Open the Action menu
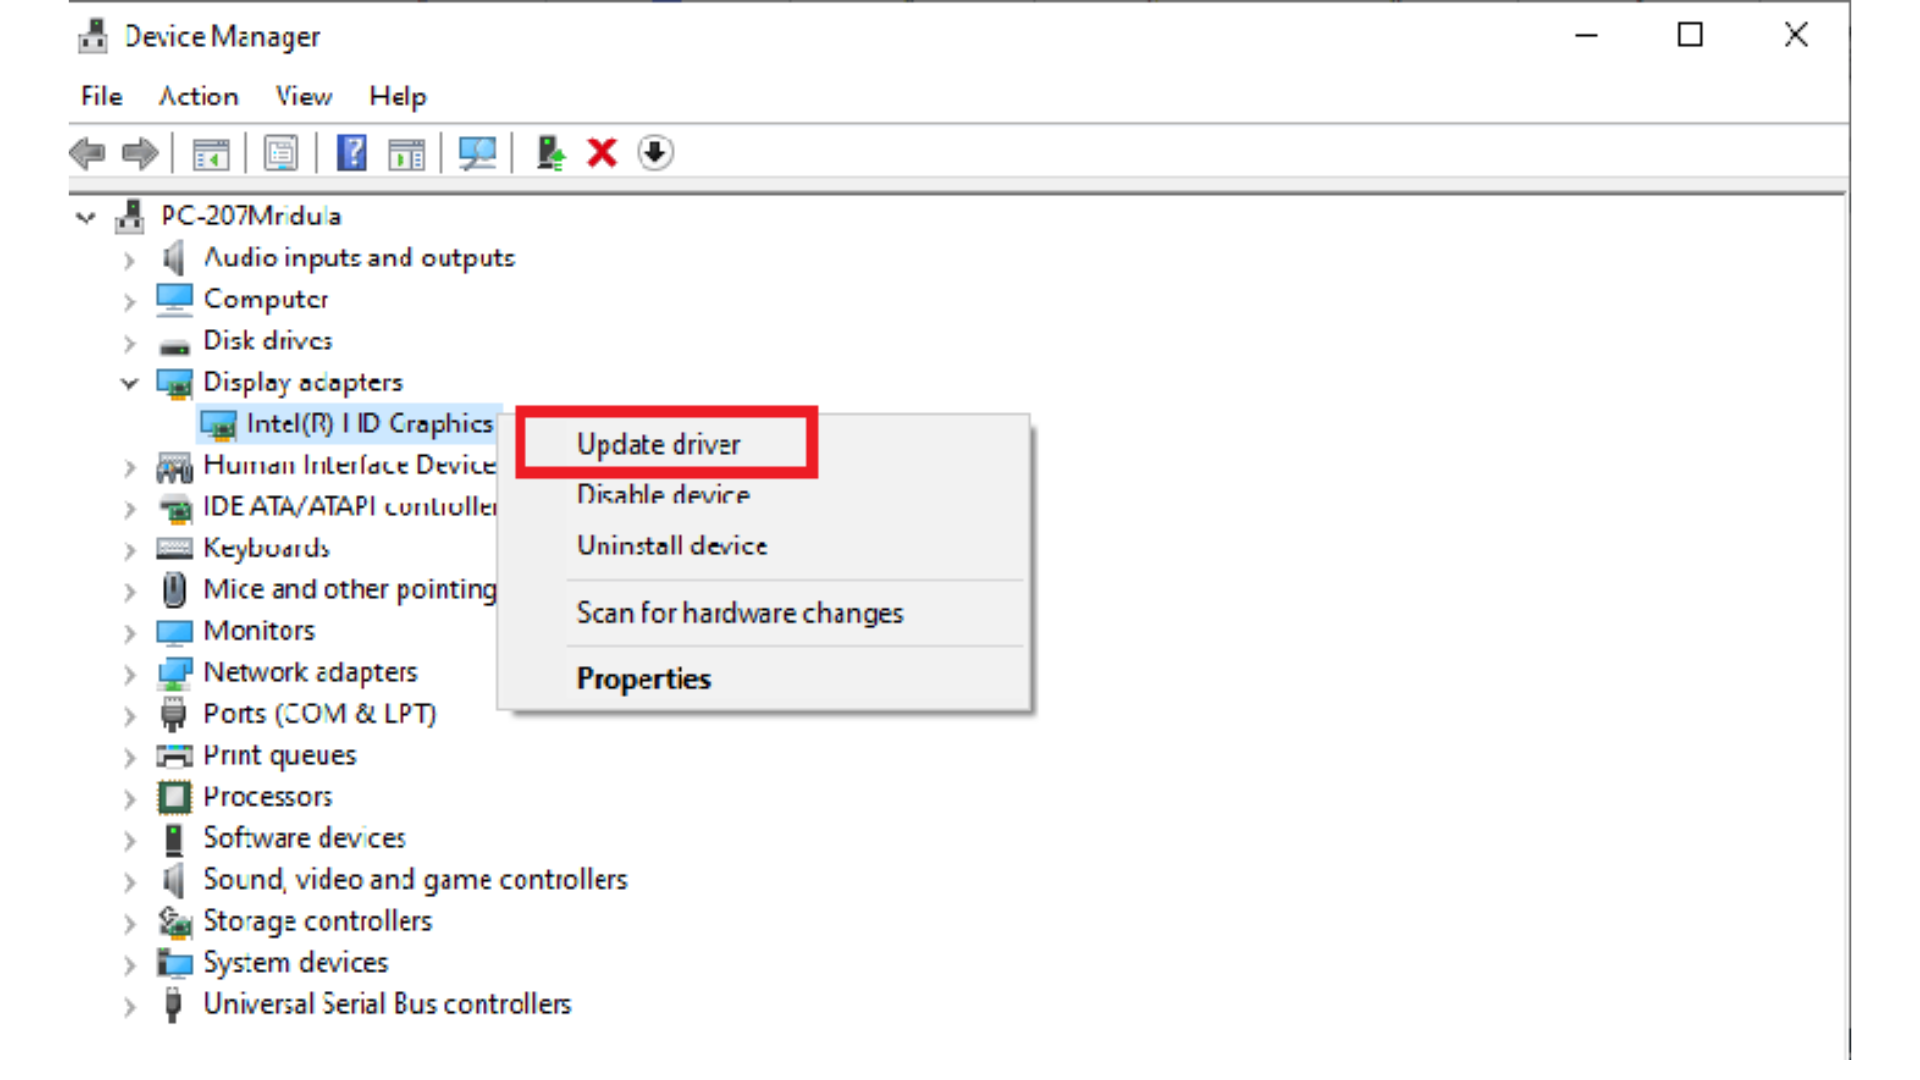Viewport: 1920px width, 1080px height. [198, 96]
